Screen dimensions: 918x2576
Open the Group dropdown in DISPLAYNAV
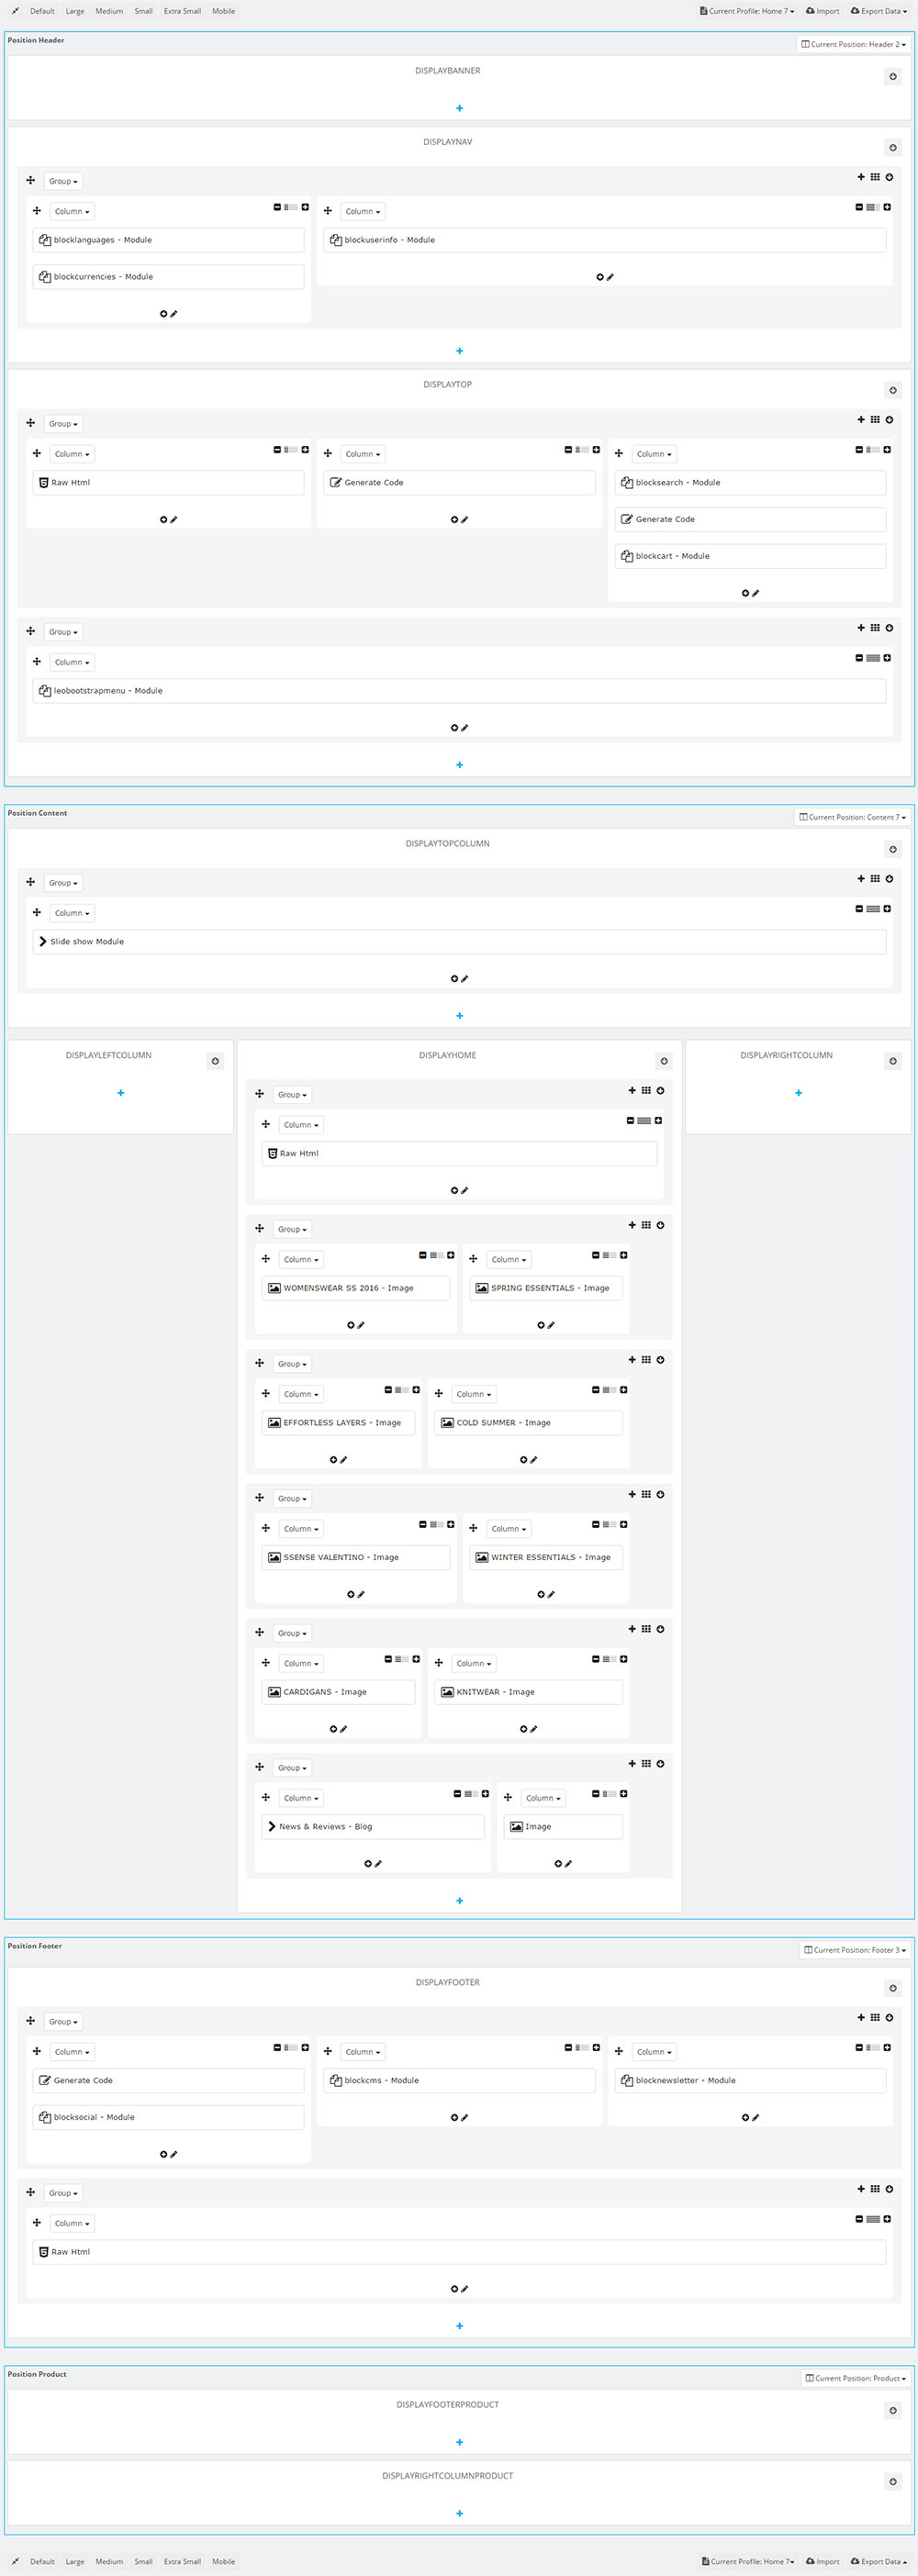coord(63,181)
